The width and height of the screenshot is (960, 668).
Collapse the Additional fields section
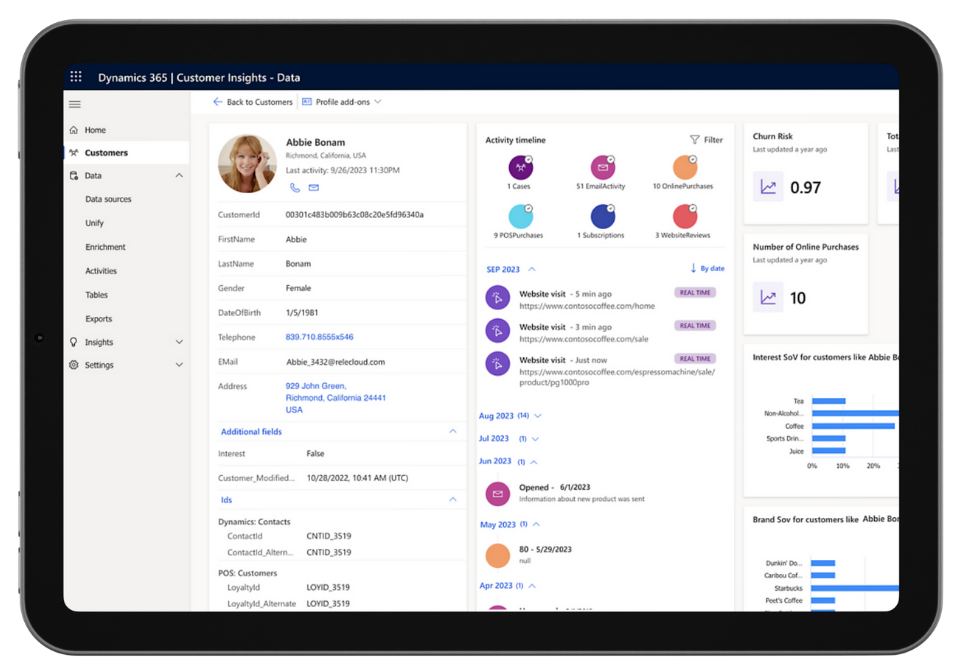click(452, 432)
